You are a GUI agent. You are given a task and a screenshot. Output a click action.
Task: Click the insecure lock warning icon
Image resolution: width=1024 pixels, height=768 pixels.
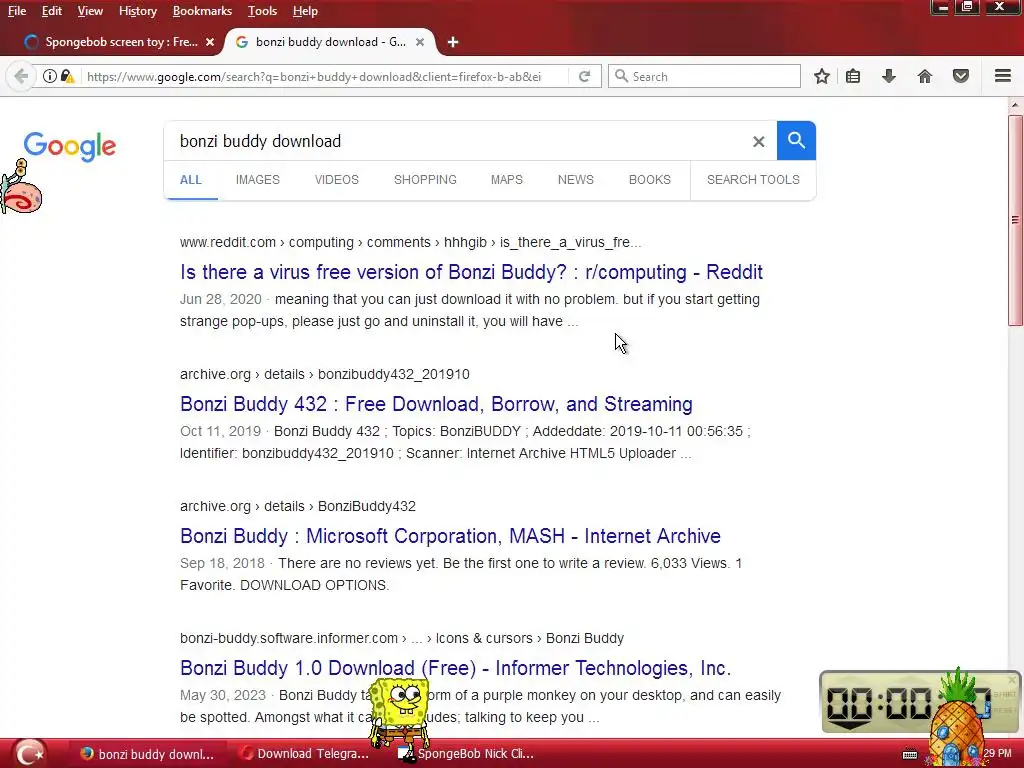tap(67, 76)
